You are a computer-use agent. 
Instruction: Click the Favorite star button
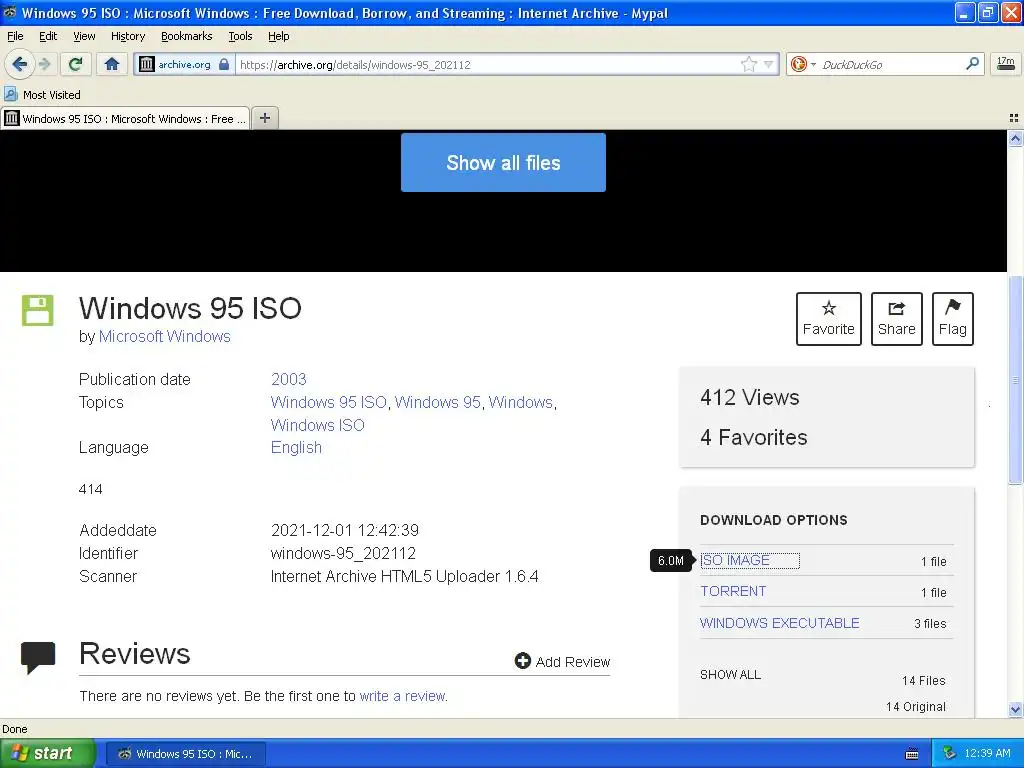click(829, 319)
